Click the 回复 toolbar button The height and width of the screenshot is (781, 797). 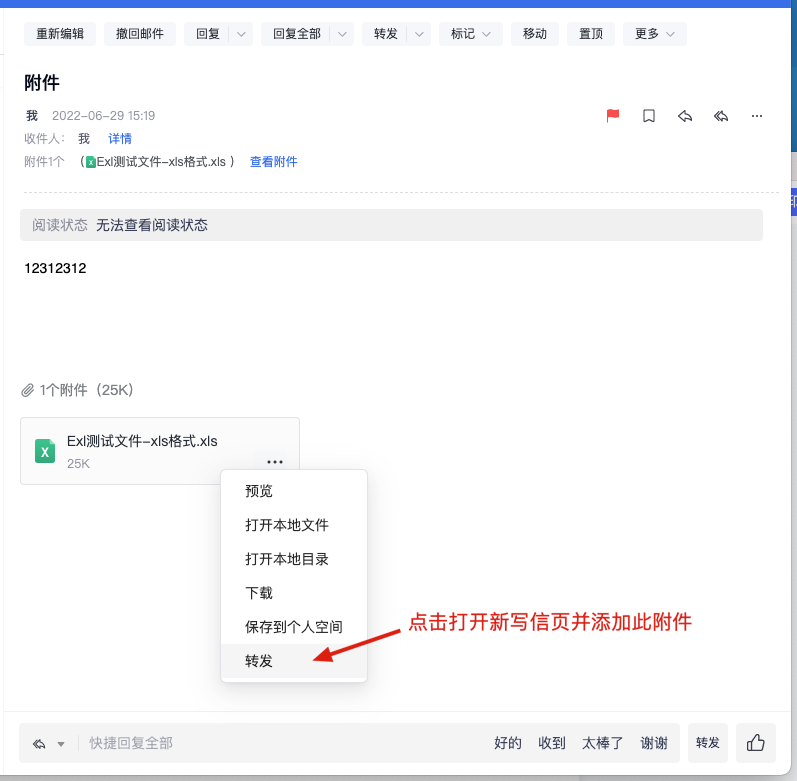pos(207,34)
